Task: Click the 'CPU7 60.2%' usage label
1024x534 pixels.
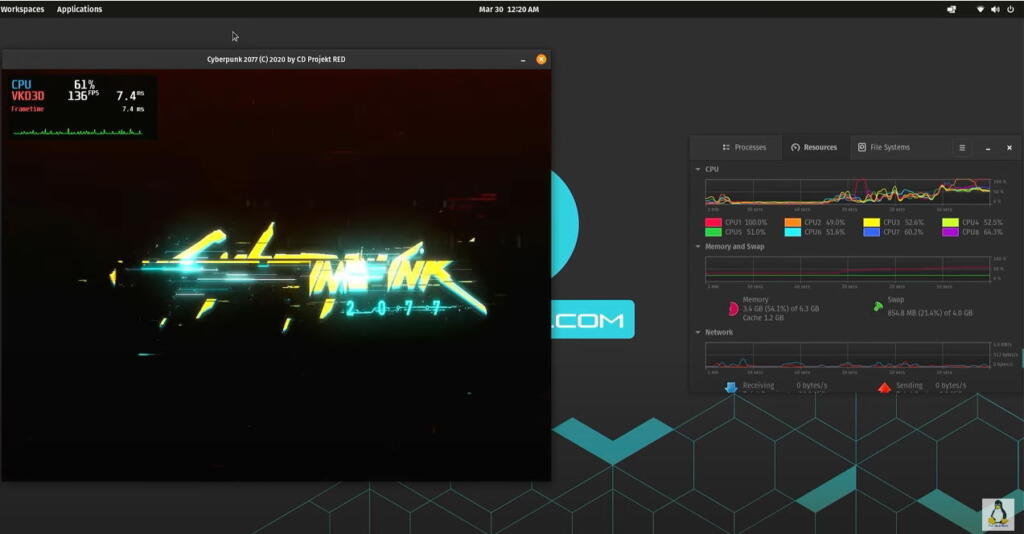Action: [903, 232]
